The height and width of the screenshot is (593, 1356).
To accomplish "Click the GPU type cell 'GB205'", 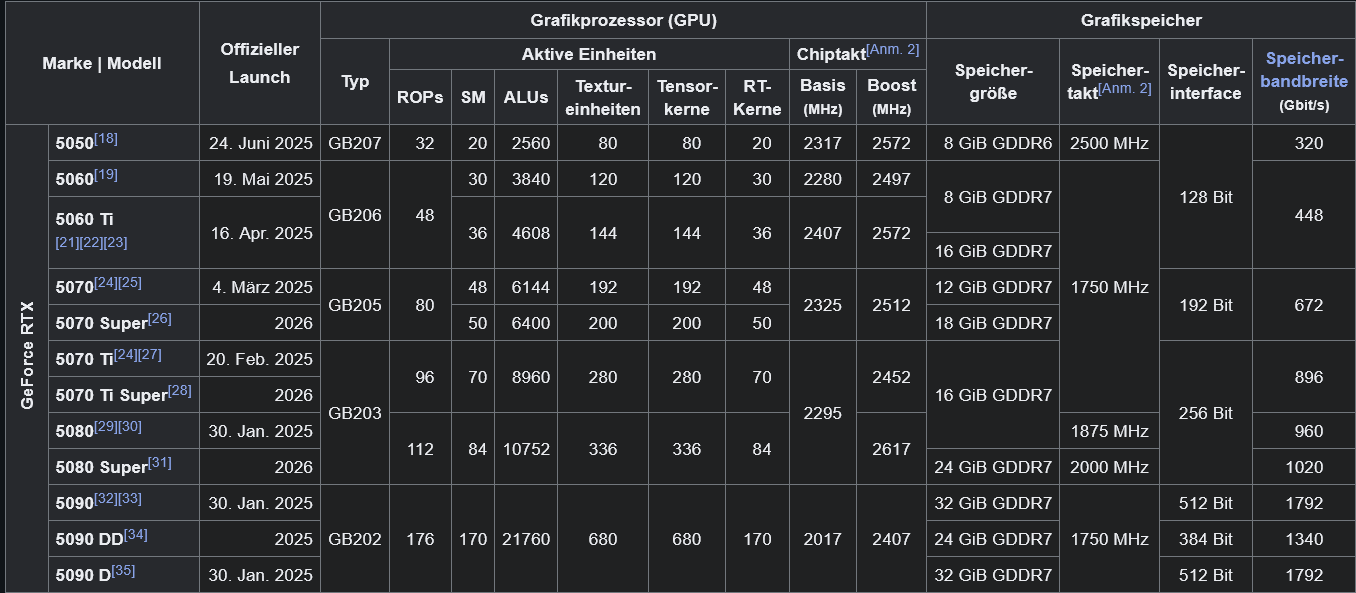I will click(x=355, y=305).
